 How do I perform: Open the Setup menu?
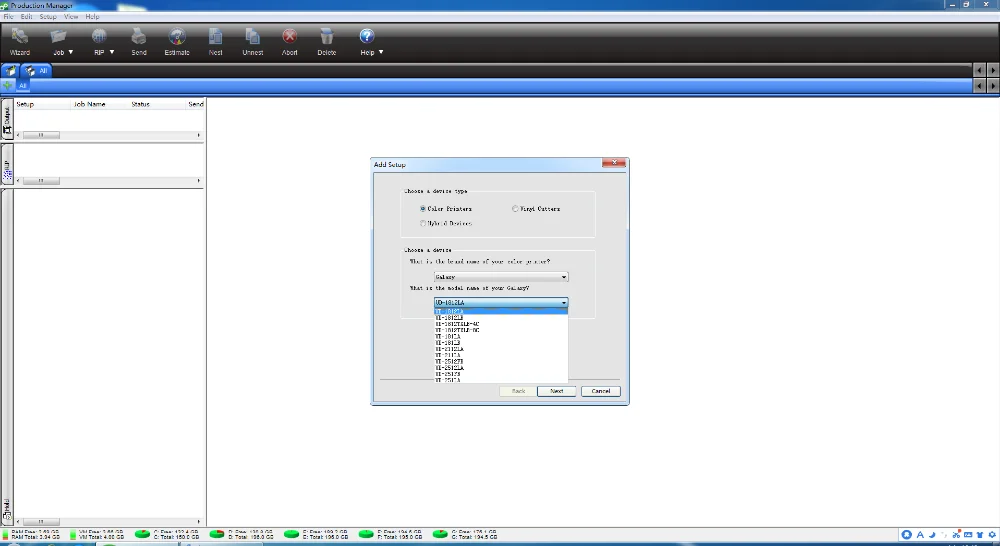pos(48,17)
